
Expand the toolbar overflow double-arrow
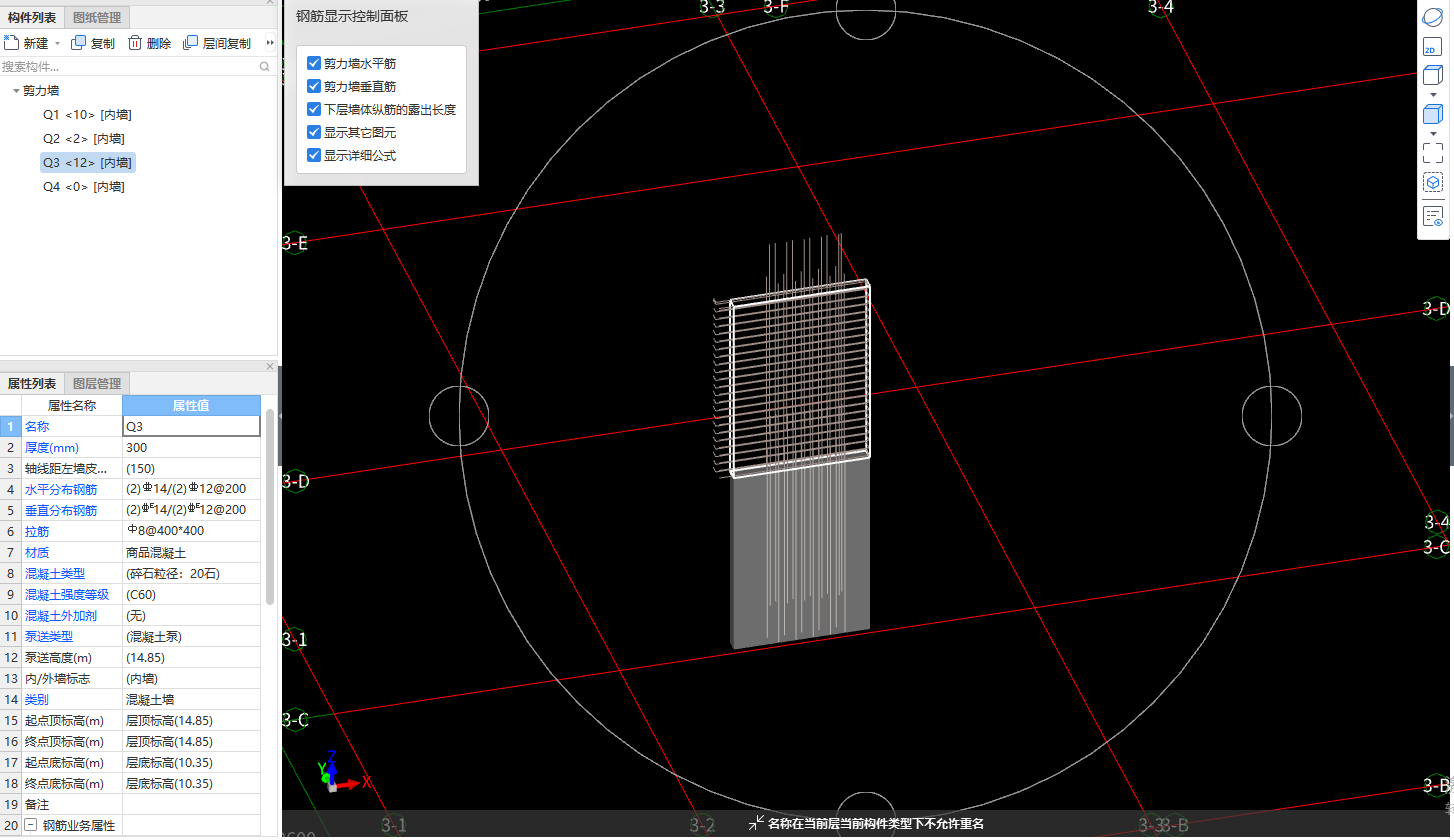pyautogui.click(x=270, y=43)
